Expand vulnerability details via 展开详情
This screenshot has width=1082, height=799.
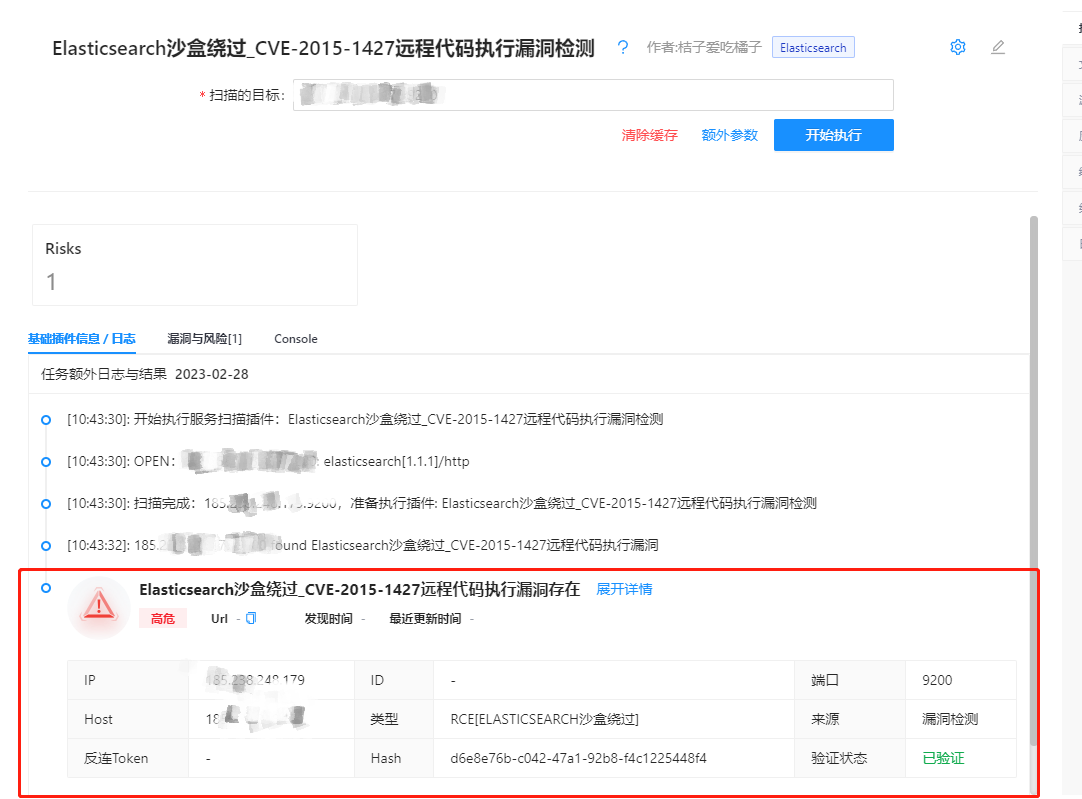624,589
